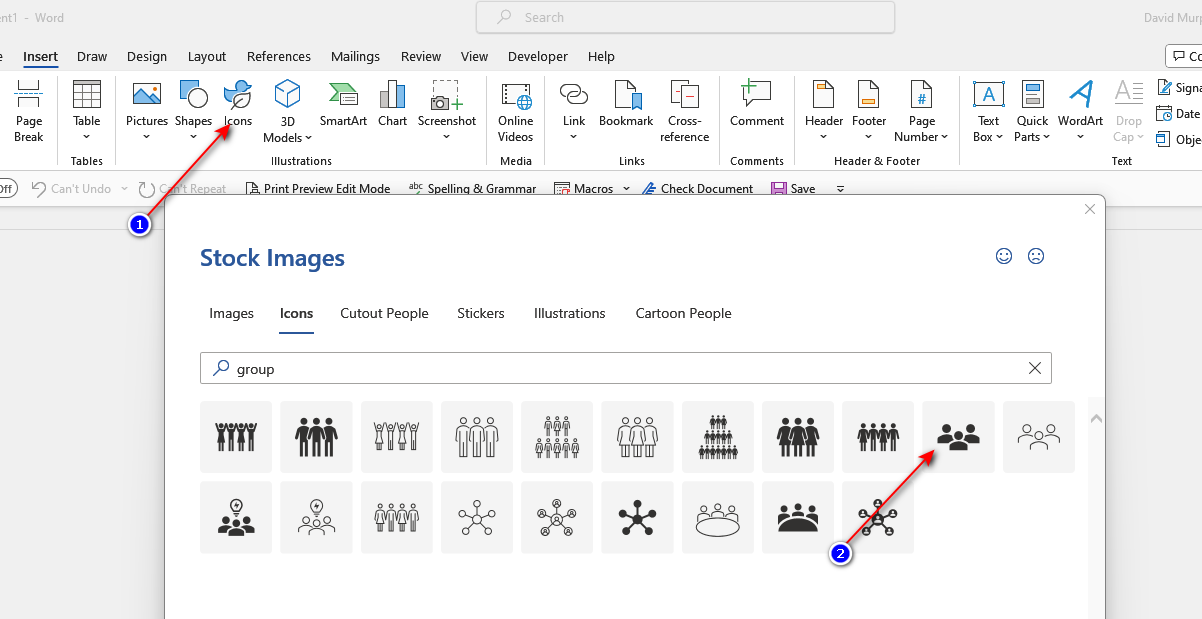Image resolution: width=1202 pixels, height=619 pixels.
Task: Select the solid hub network icon
Action: point(637,517)
